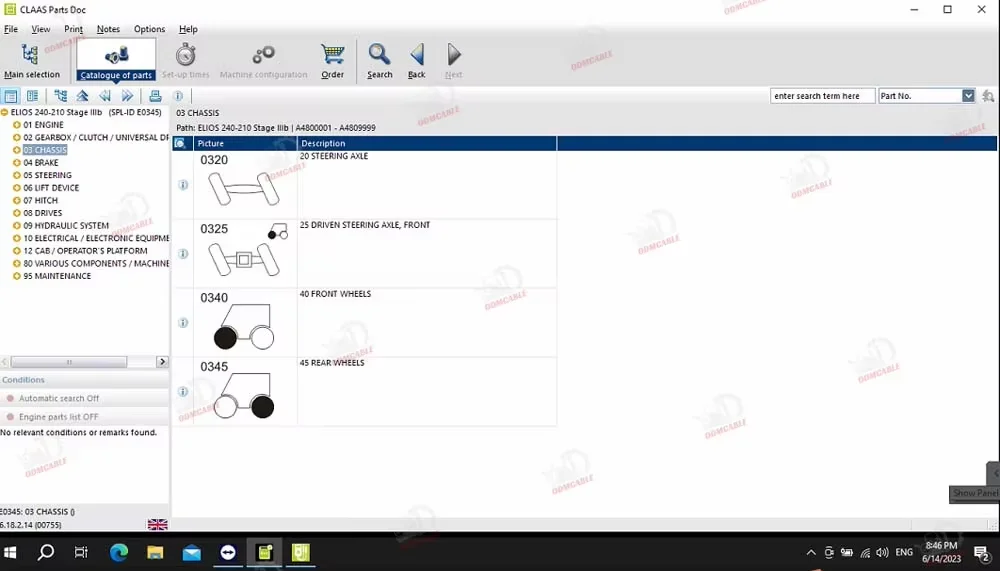
Task: Click the print icon in the secondary toolbar
Action: 155,96
